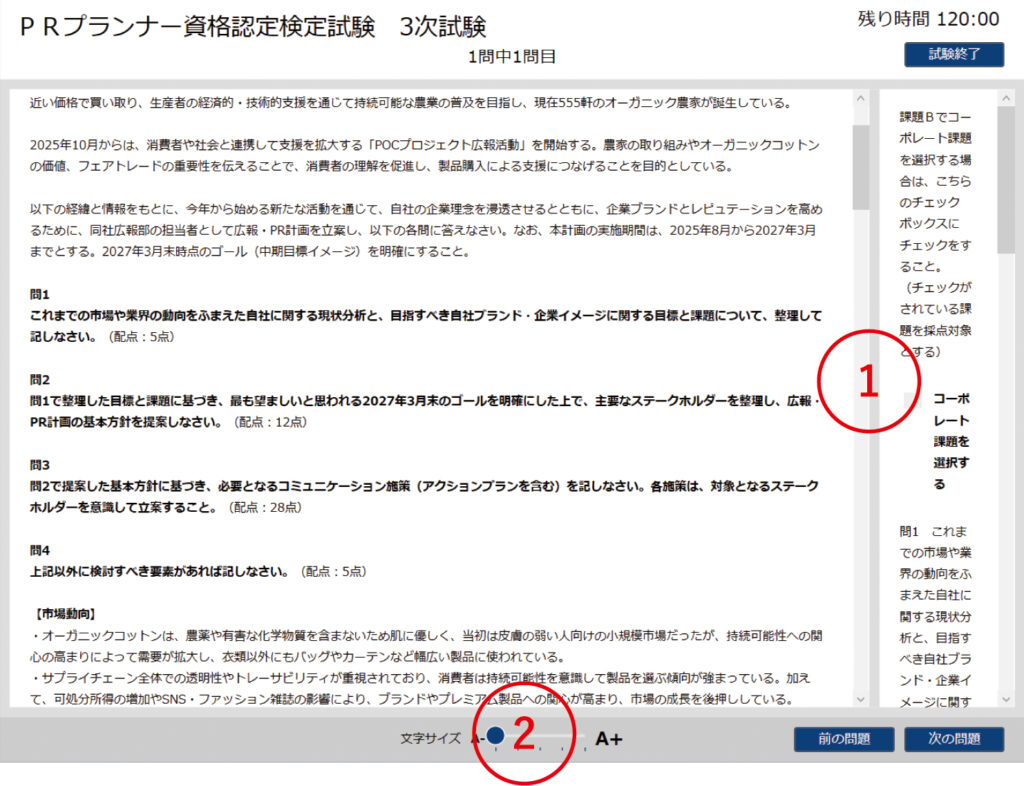Click the A- decrease font size icon
This screenshot has height=786, width=1024.
(x=477, y=739)
